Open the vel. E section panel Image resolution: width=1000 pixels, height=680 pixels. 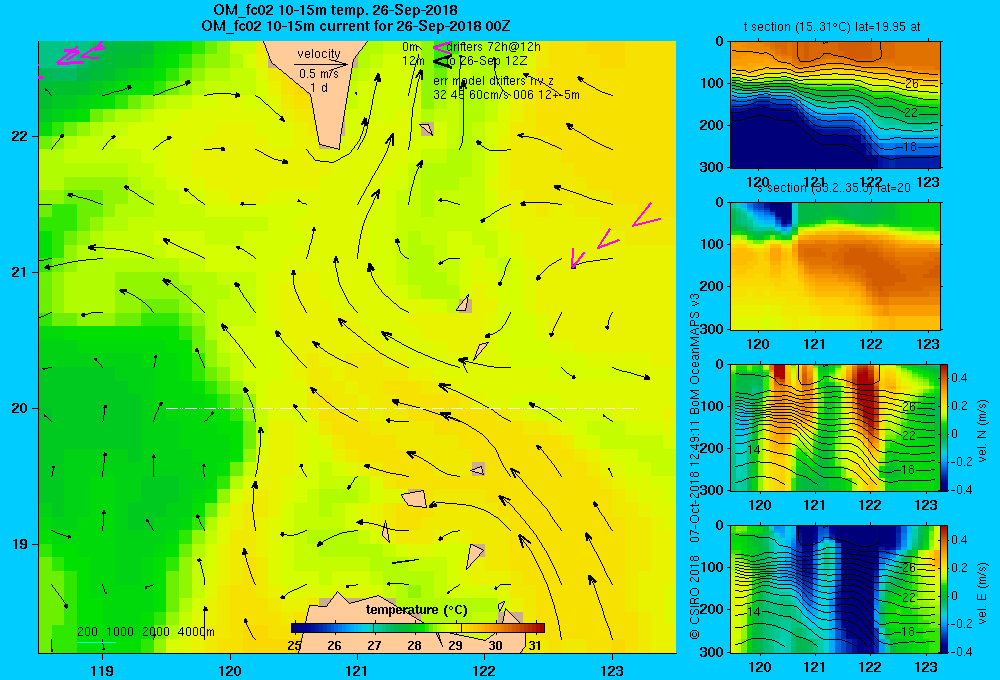[835, 589]
